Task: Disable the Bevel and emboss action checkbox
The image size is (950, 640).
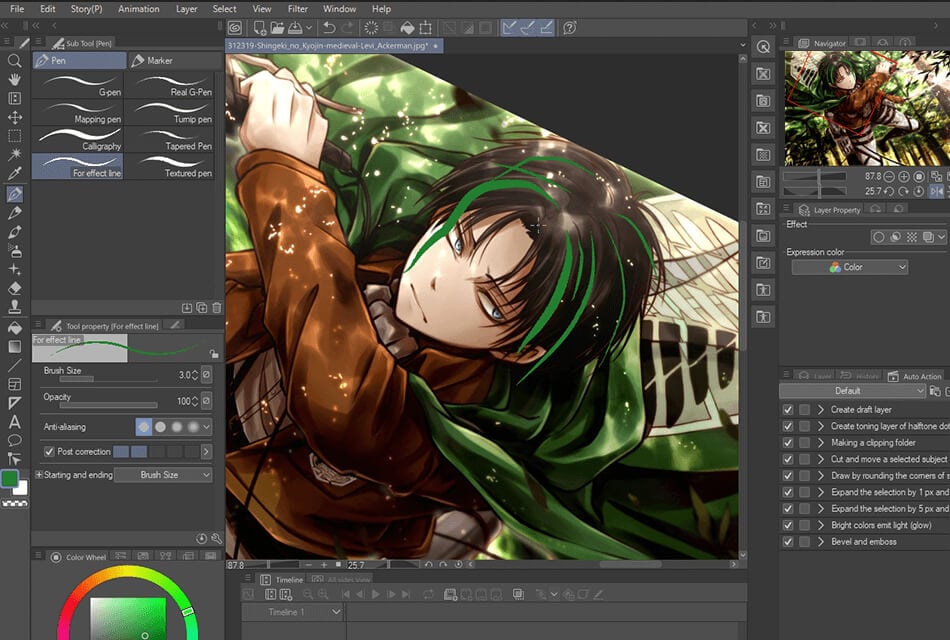Action: point(788,542)
